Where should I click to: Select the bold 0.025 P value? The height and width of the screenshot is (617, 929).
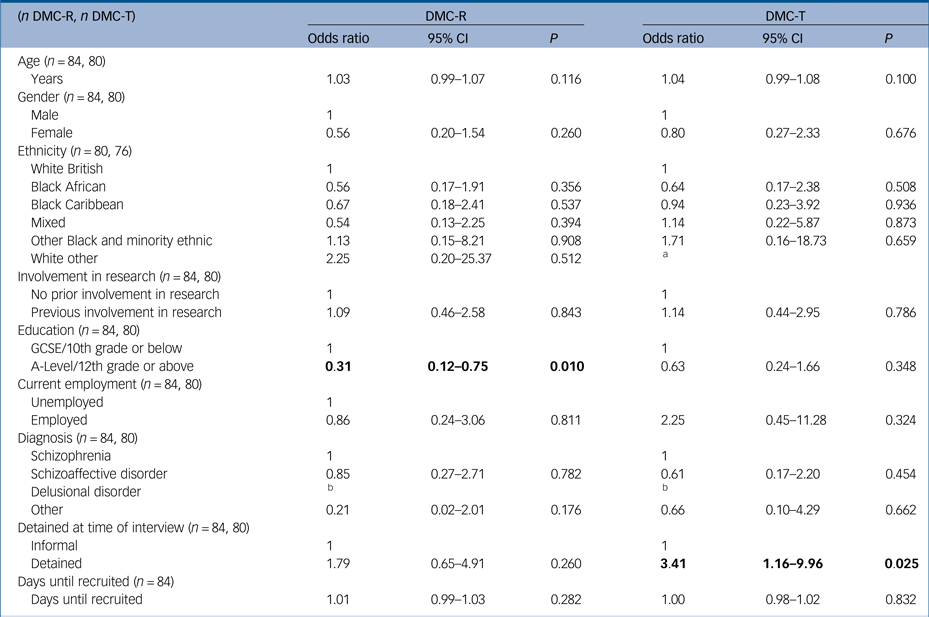(900, 564)
